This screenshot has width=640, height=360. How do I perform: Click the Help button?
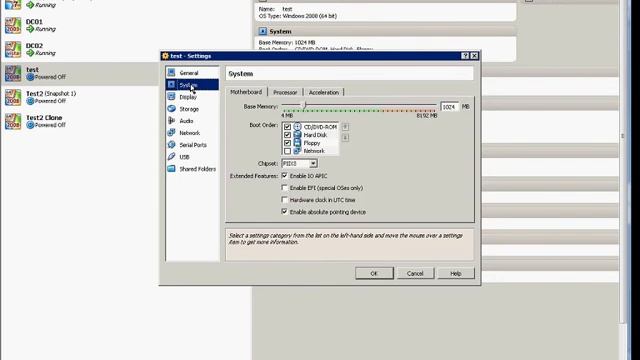pyautogui.click(x=456, y=273)
